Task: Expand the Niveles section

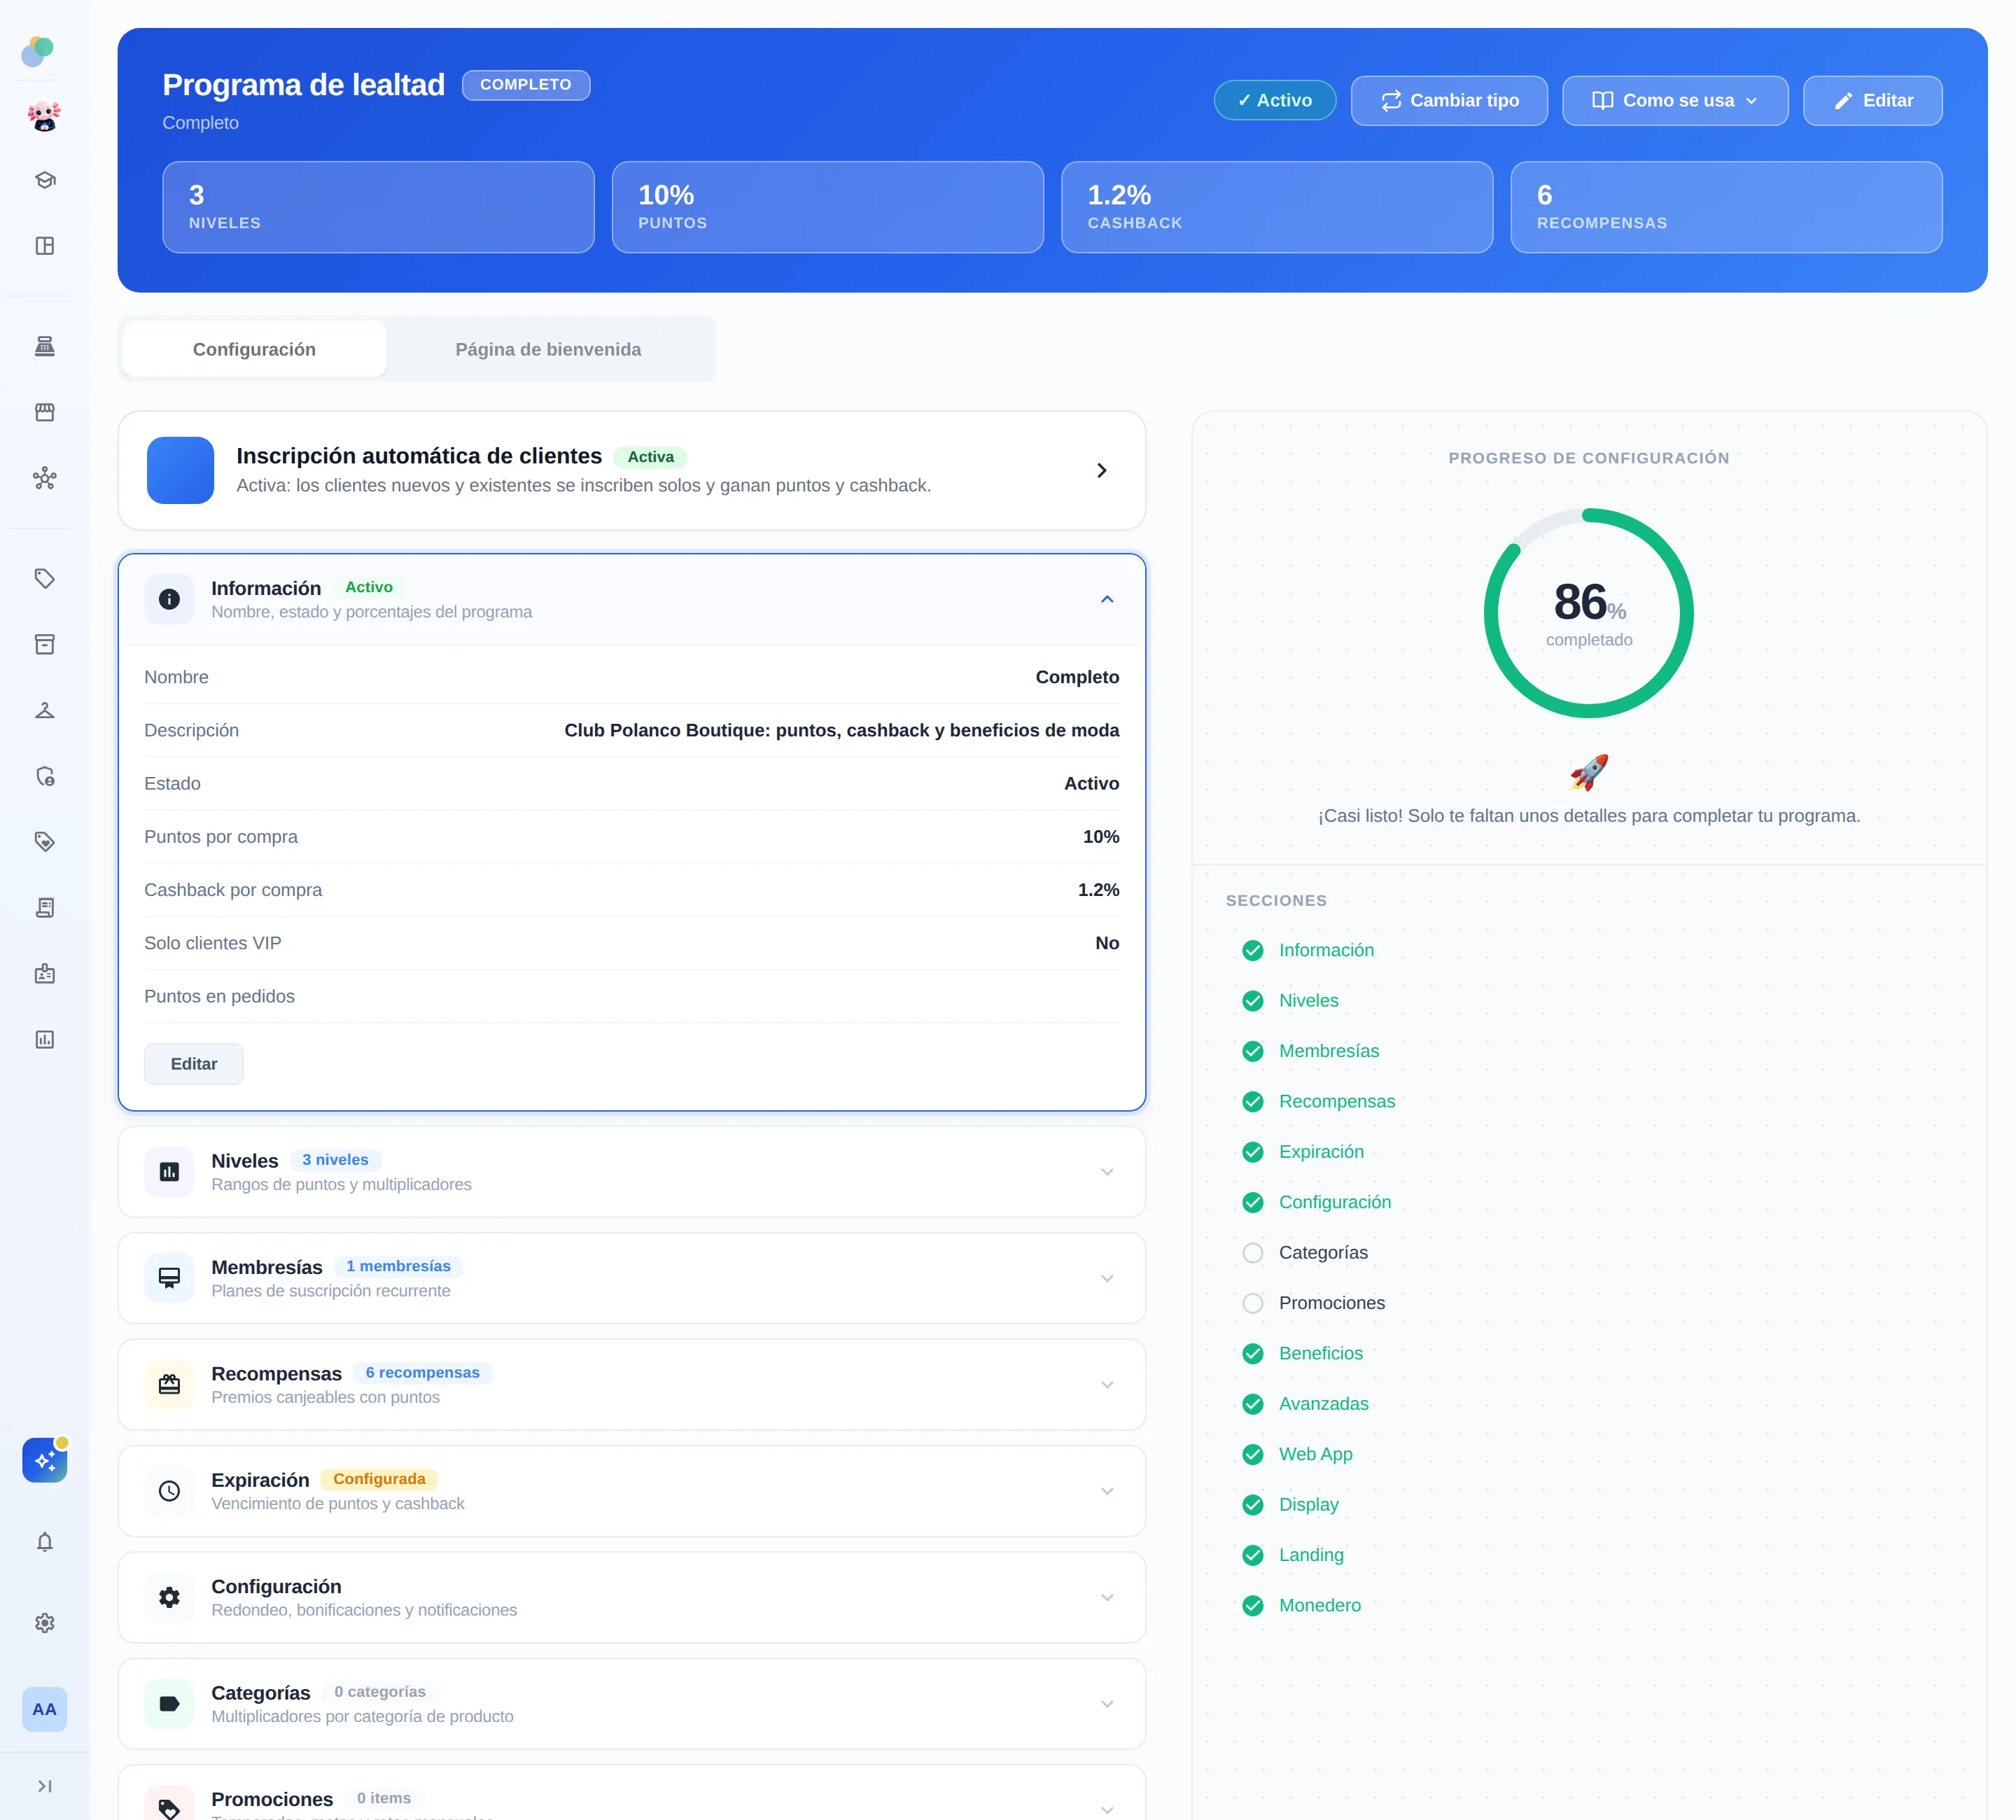Action: [632, 1172]
